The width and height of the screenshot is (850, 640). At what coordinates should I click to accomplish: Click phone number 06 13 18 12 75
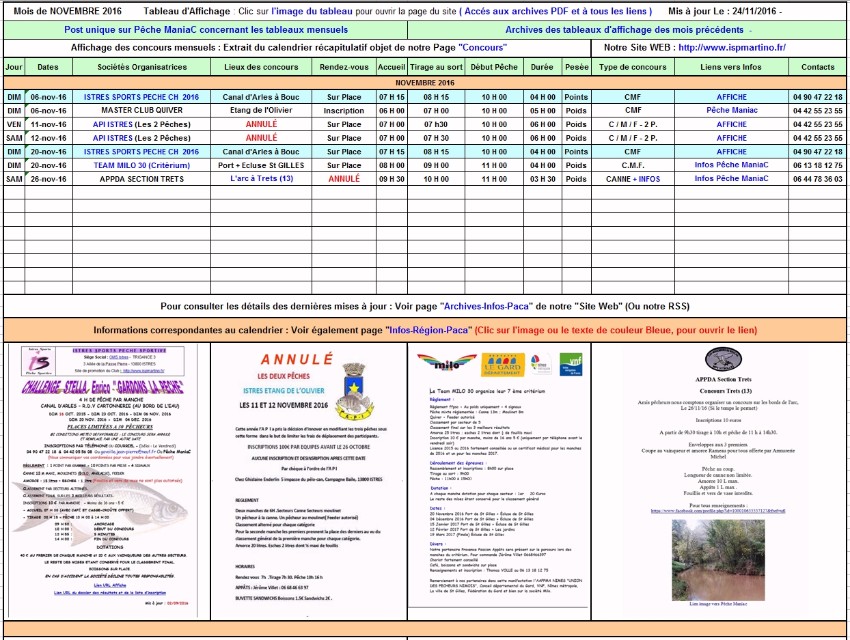coord(817,165)
